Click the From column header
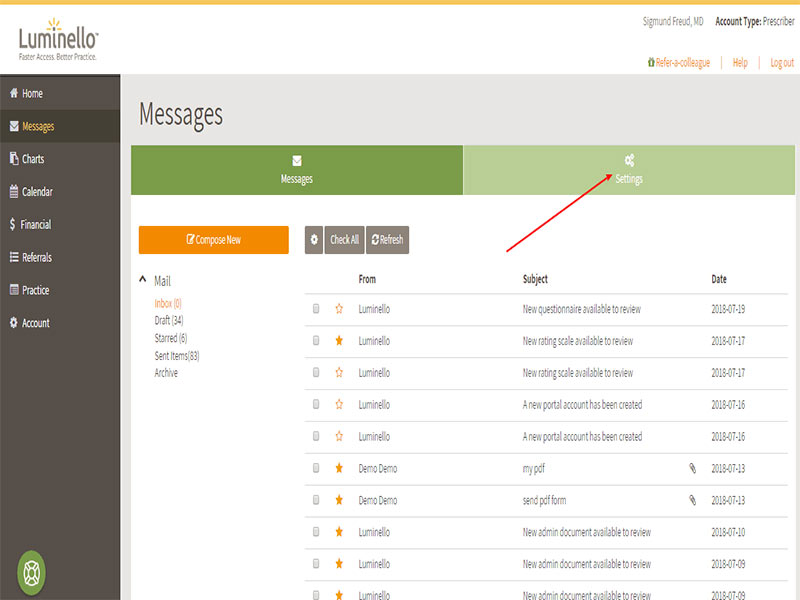Image resolution: width=800 pixels, height=600 pixels. click(367, 279)
